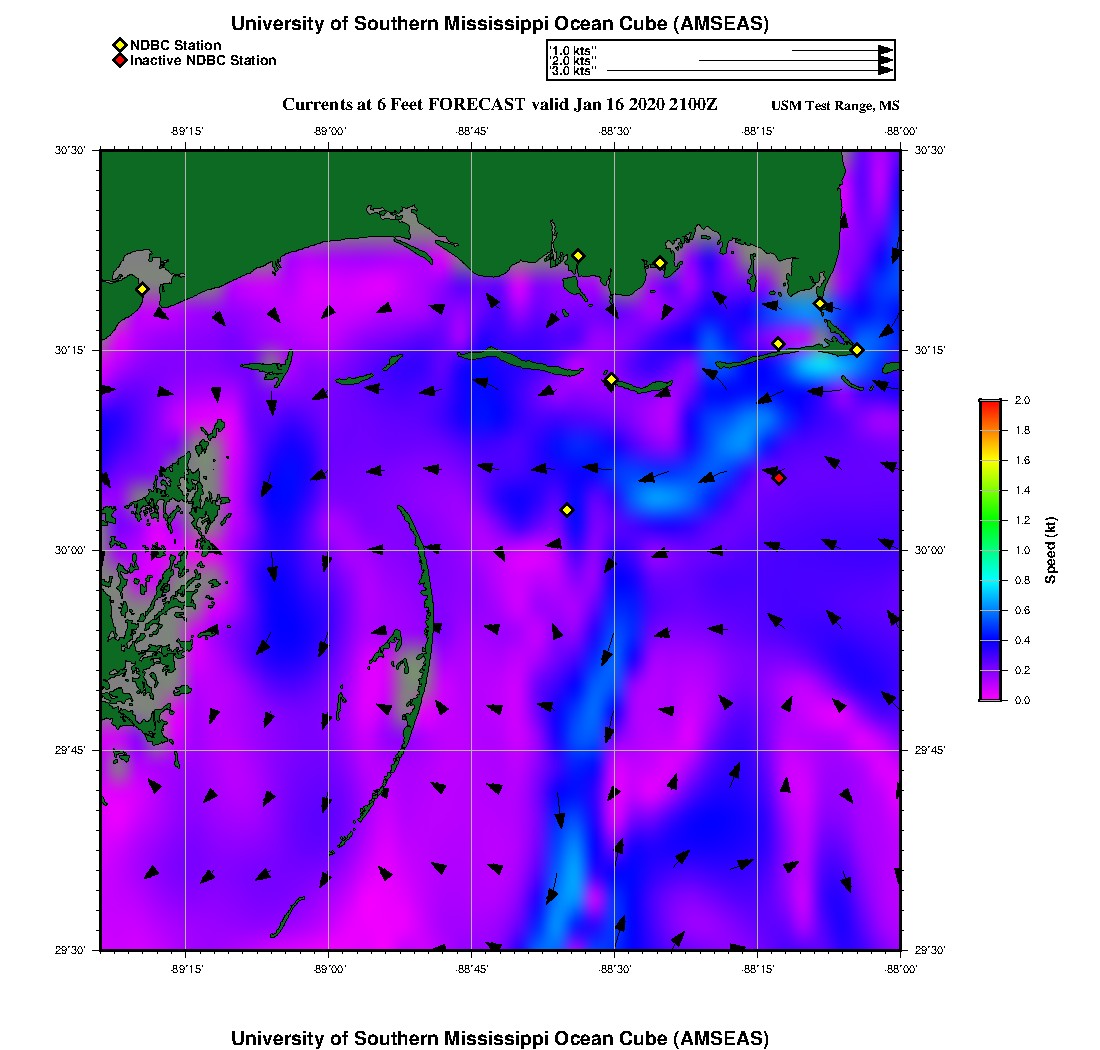Click the -89°00' longitude label on top axis
1100x1050 pixels.
point(329,131)
